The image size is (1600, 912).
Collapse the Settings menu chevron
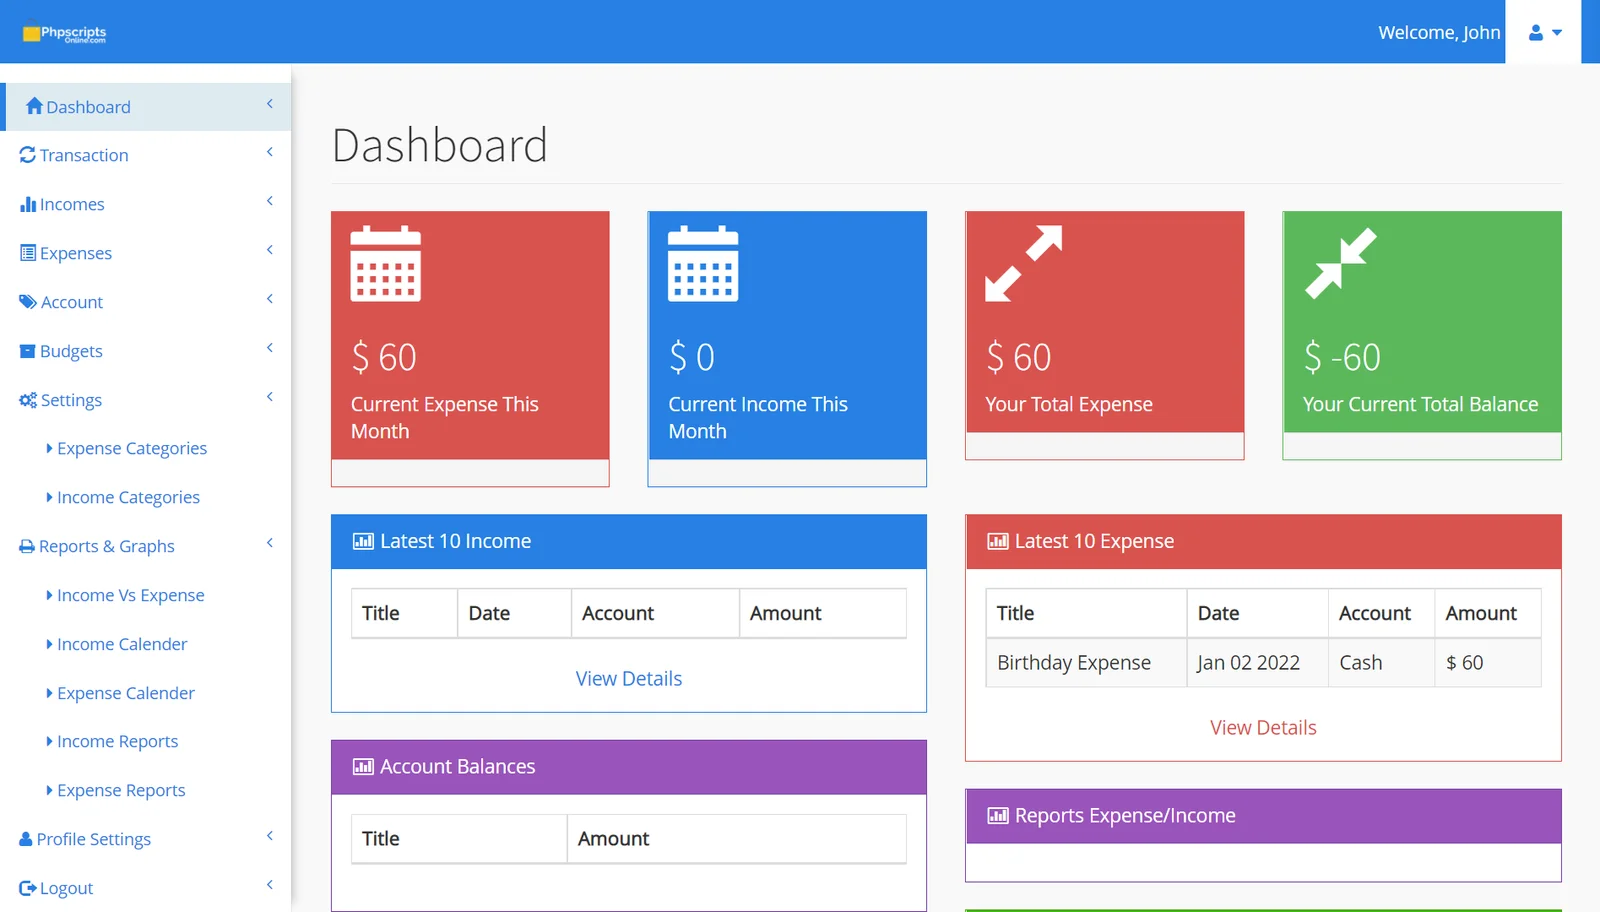point(270,397)
